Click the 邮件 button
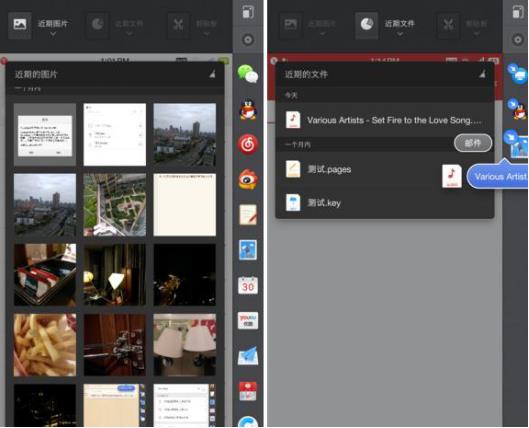The height and width of the screenshot is (428, 529). click(x=473, y=143)
